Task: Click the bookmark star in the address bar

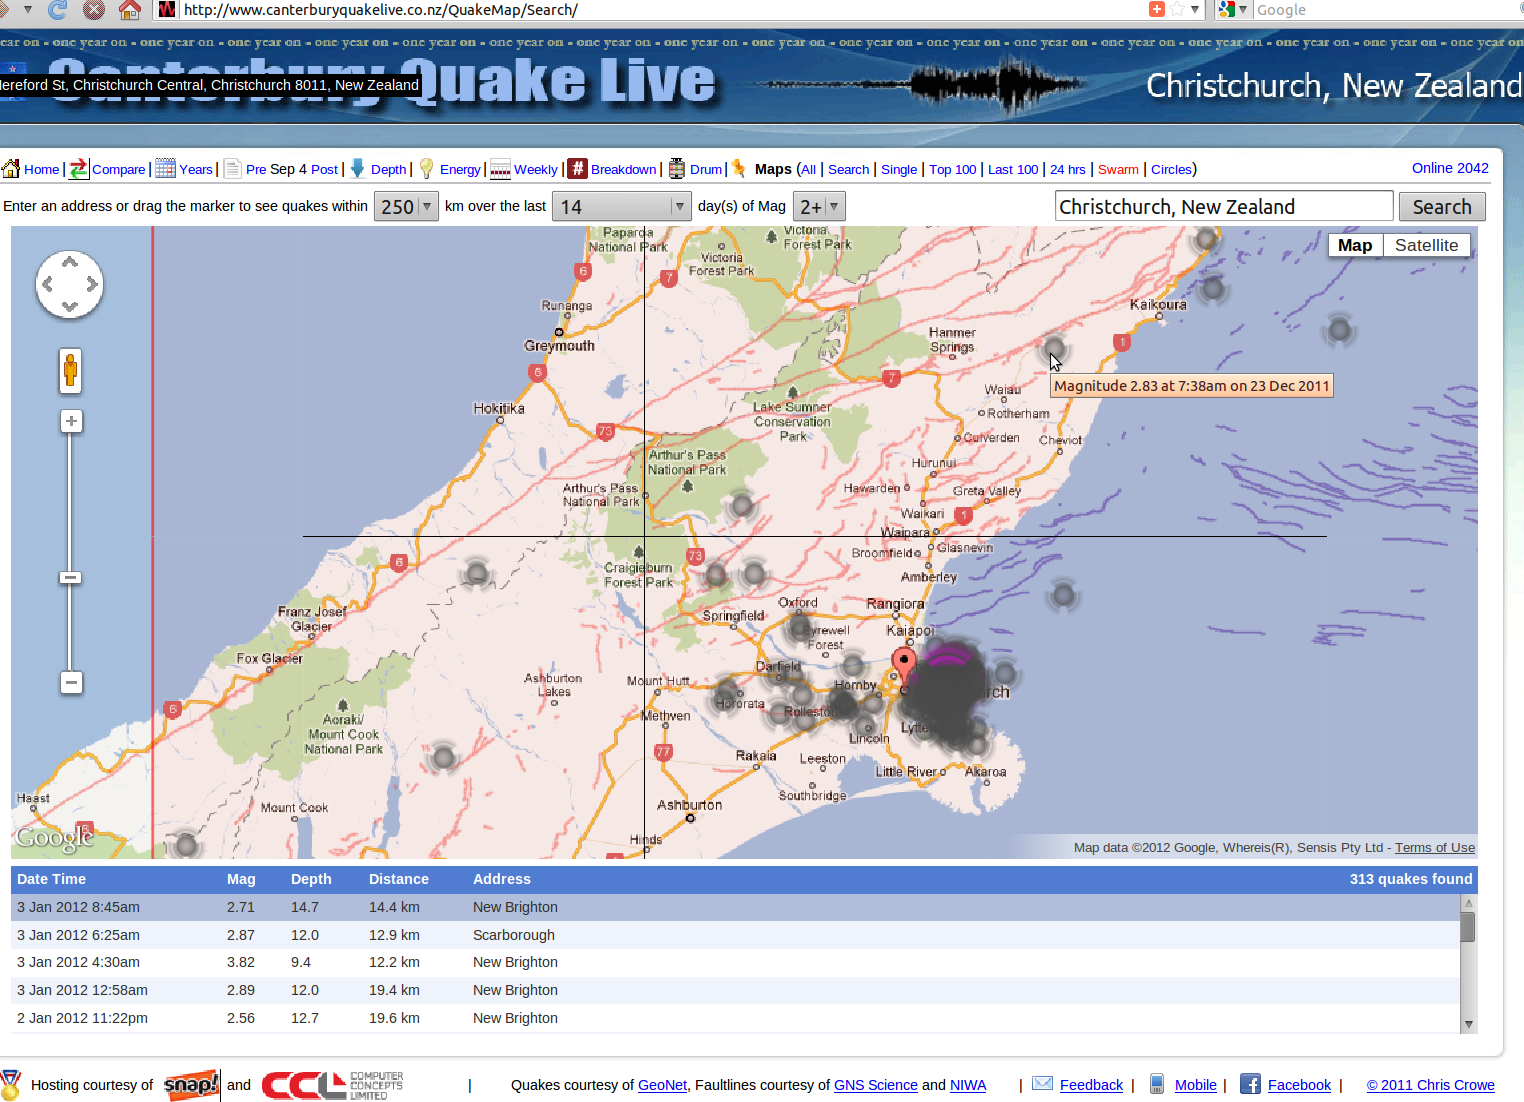Action: pyautogui.click(x=1177, y=9)
